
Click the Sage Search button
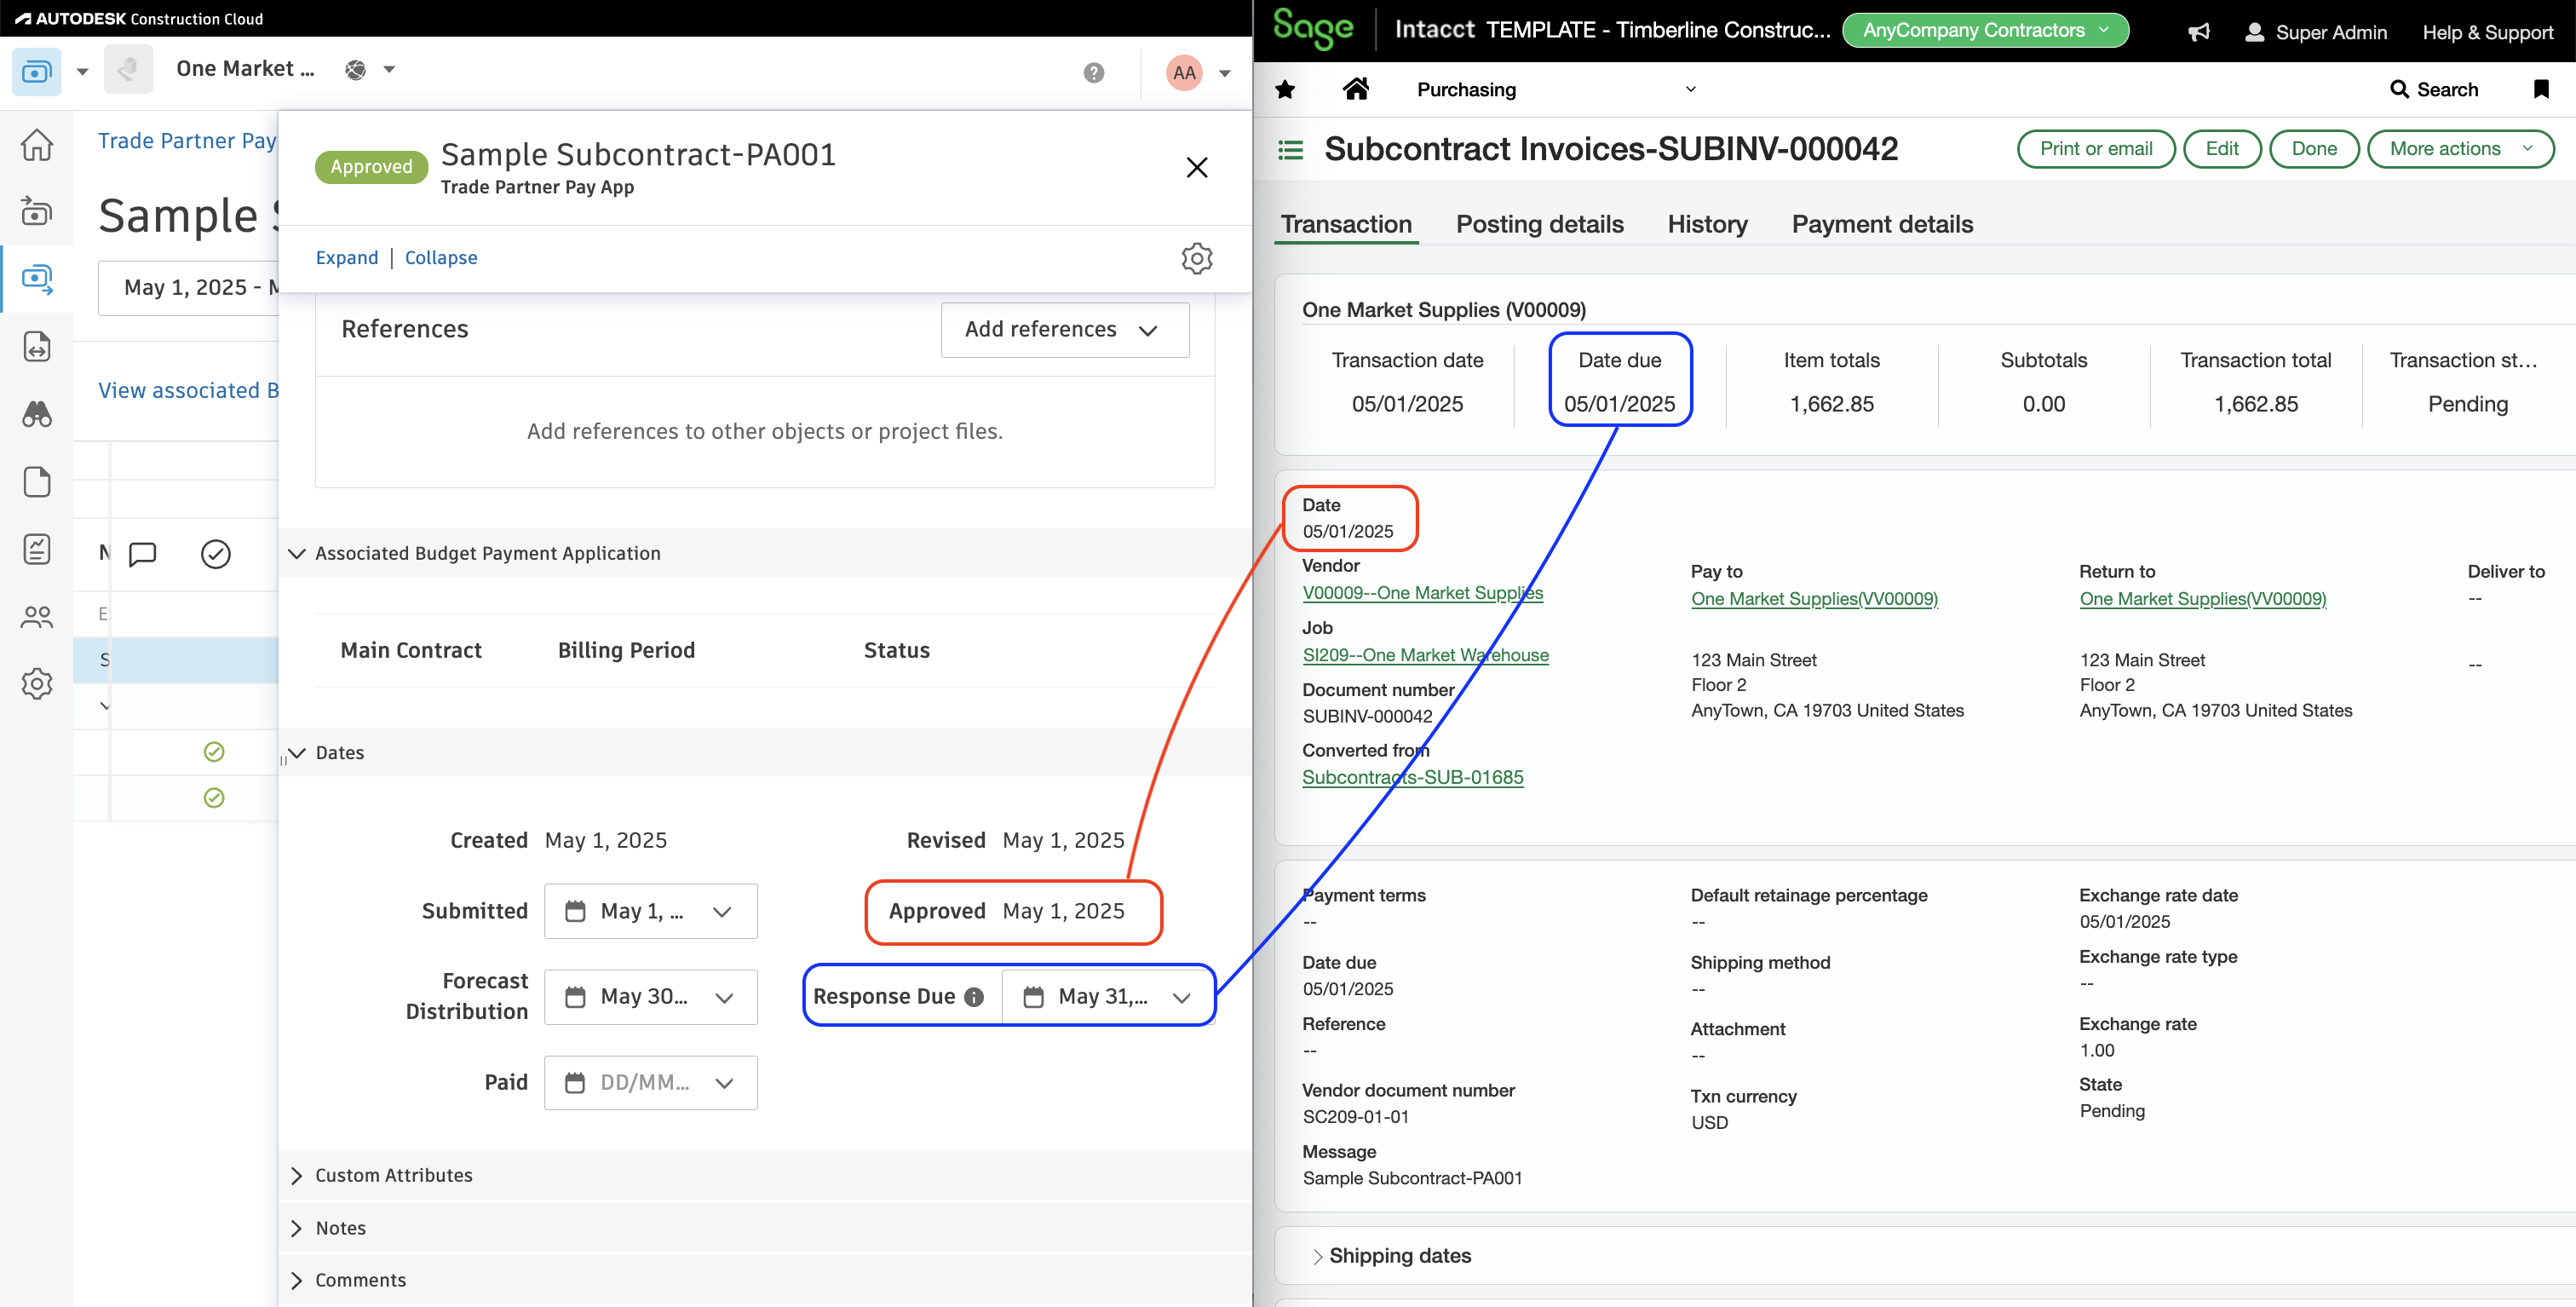[x=2434, y=90]
